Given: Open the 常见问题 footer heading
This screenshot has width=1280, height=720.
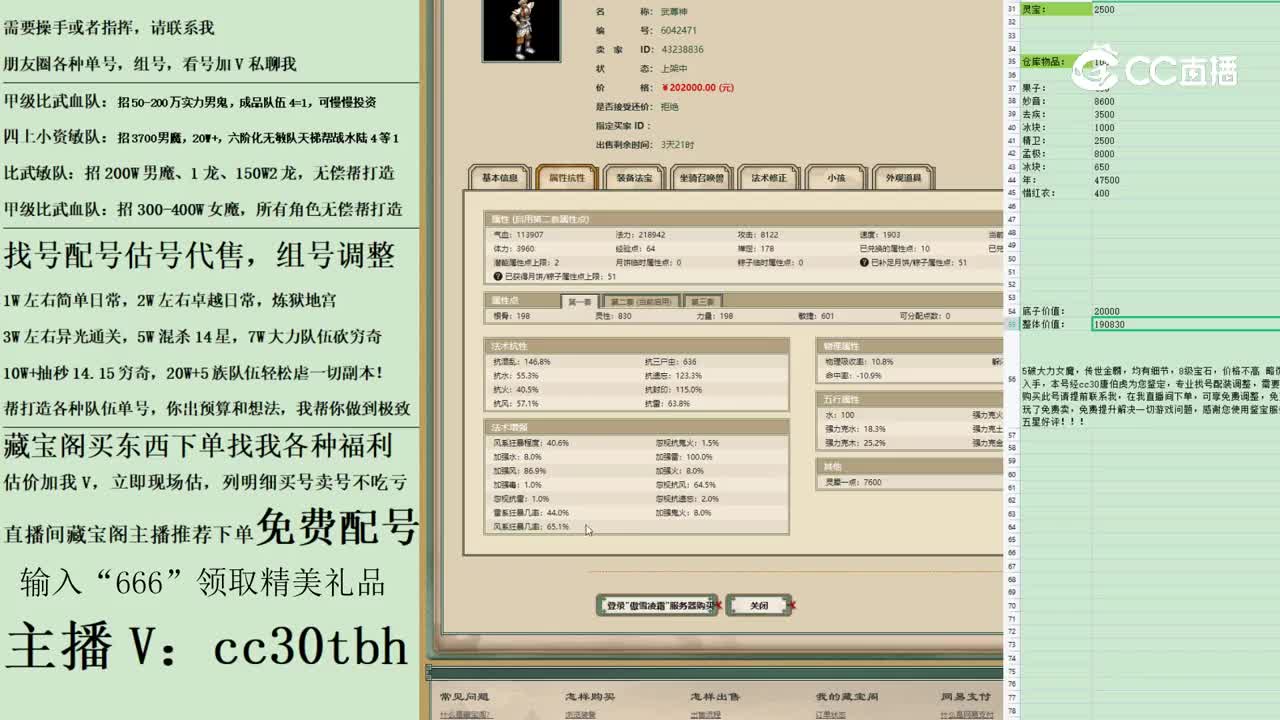Looking at the screenshot, I should 464,697.
